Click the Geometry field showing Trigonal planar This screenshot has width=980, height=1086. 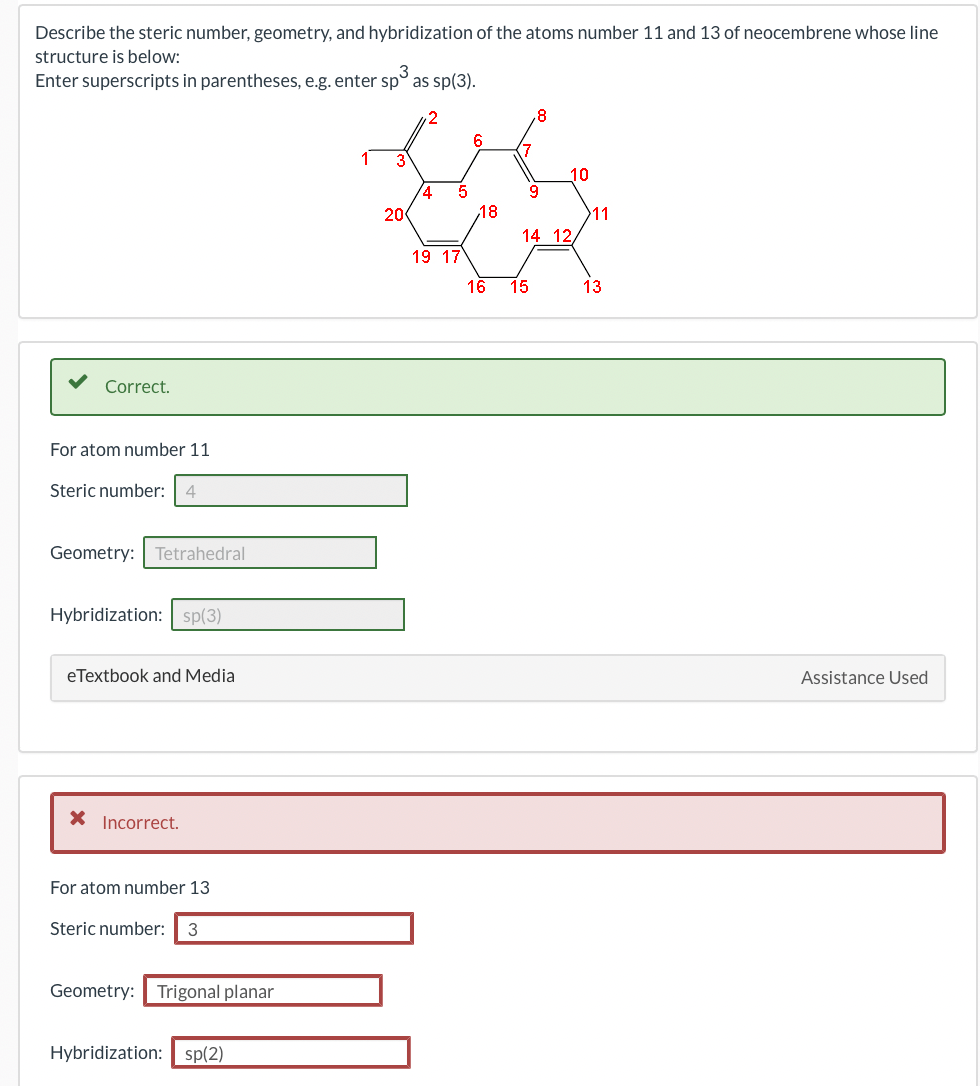click(262, 990)
